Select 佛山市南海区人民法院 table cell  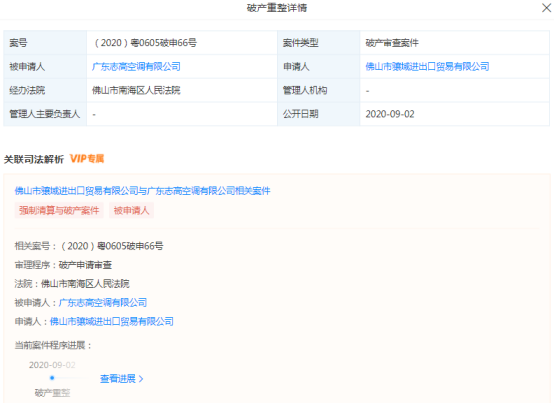tap(182, 90)
